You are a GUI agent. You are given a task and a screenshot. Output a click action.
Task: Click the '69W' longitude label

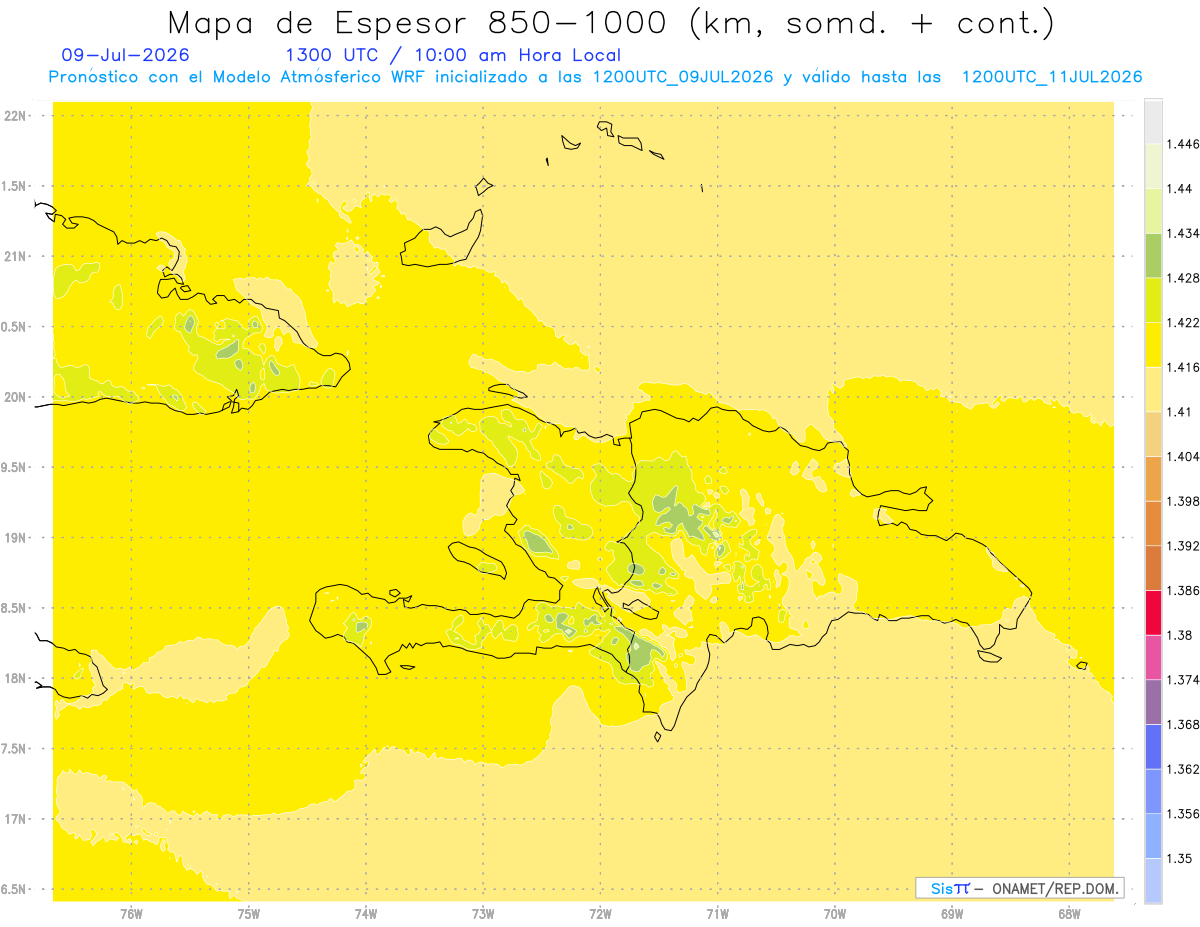[x=952, y=913]
